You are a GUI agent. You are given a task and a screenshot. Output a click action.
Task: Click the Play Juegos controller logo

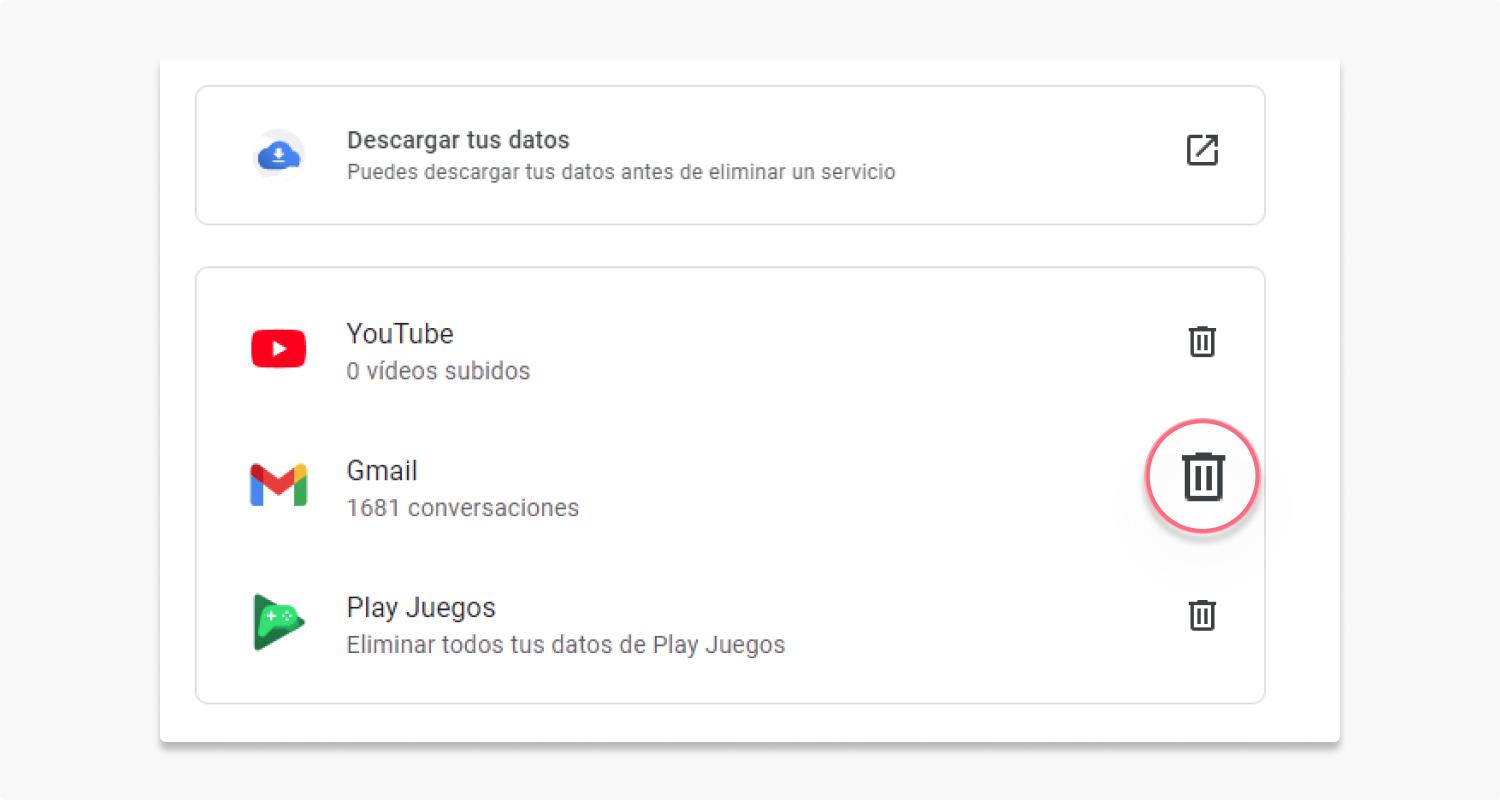(278, 622)
